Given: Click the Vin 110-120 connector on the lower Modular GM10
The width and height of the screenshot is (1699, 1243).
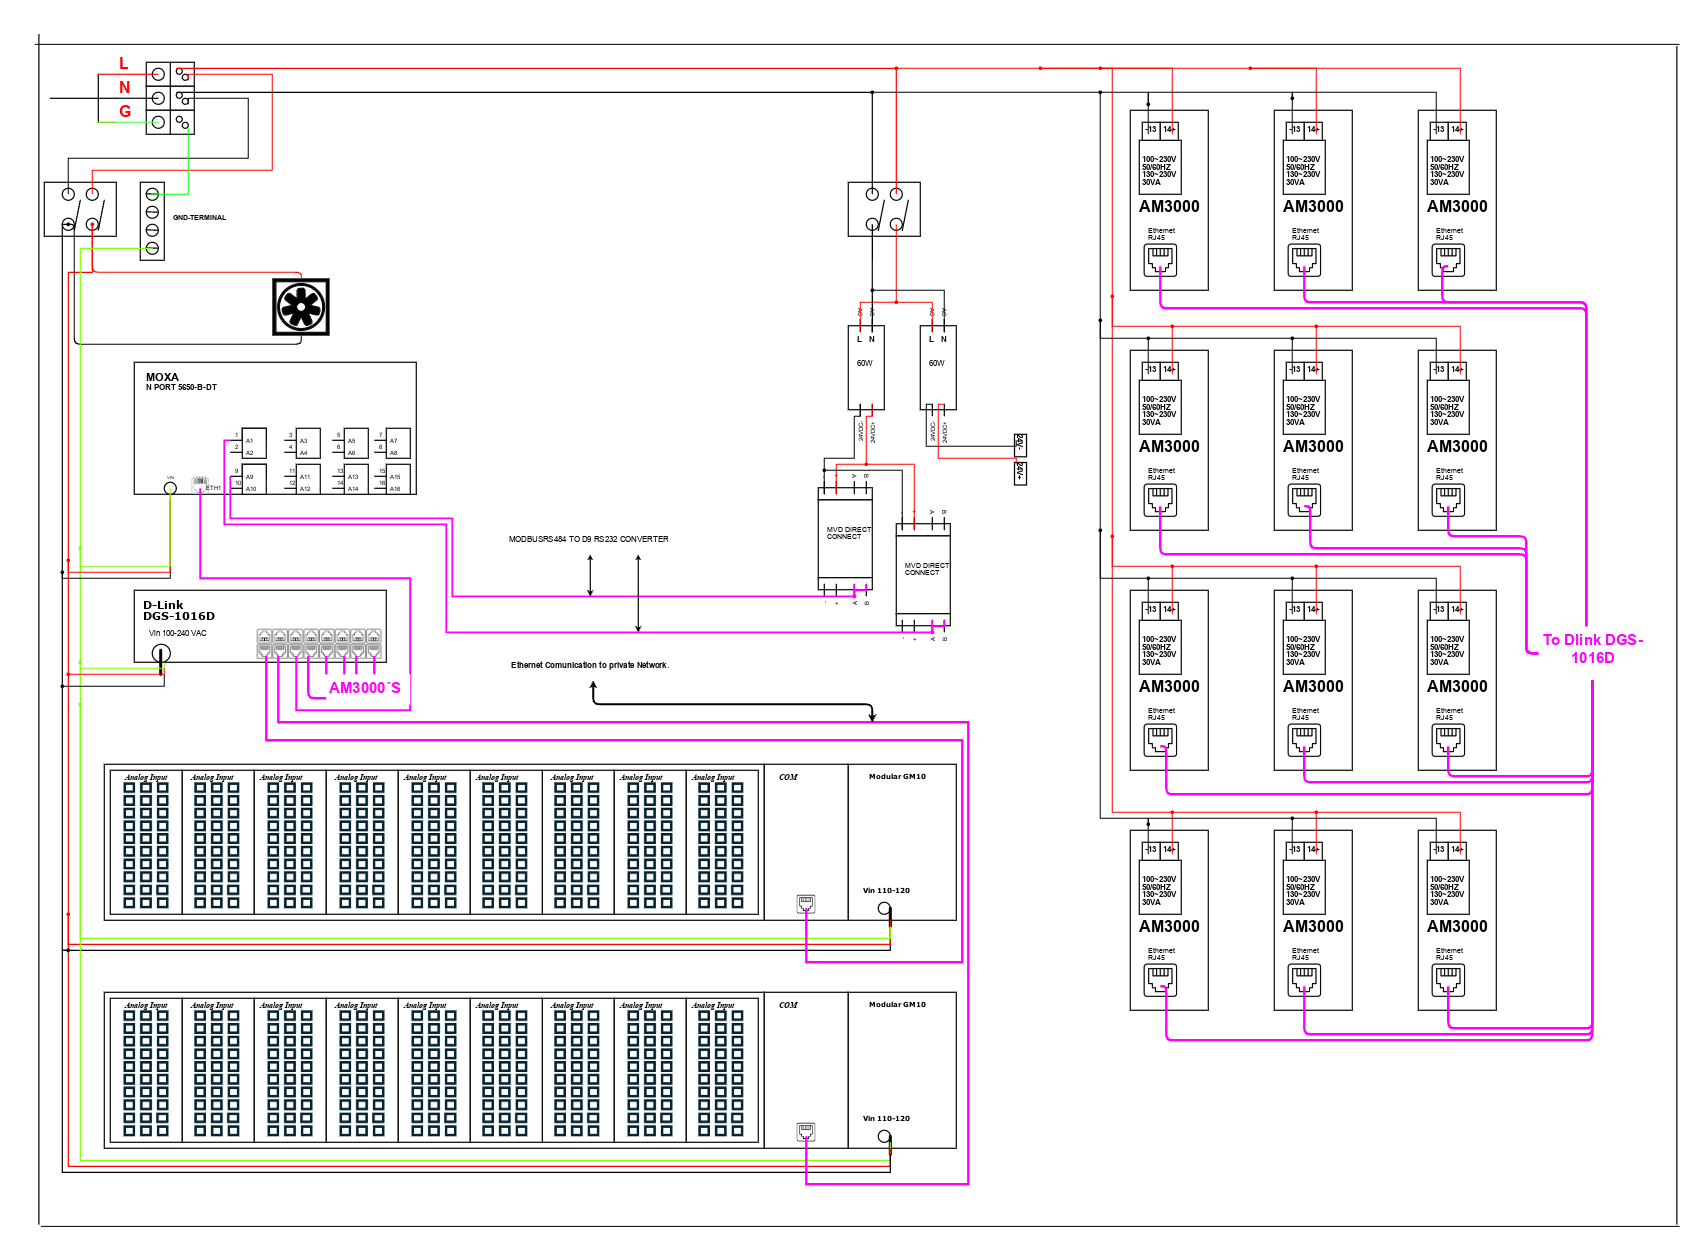Looking at the screenshot, I should pos(884,1136).
